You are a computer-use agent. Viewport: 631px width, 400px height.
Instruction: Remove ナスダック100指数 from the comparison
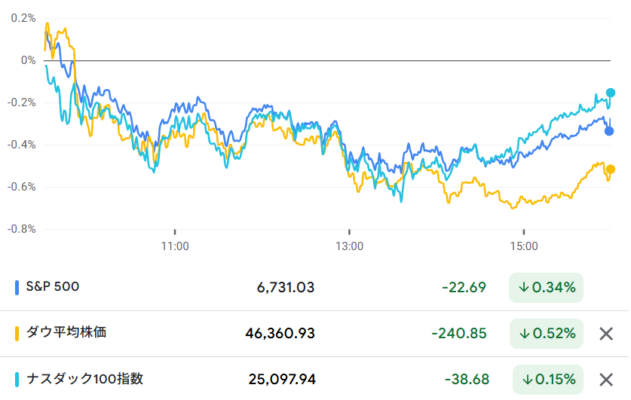point(604,380)
